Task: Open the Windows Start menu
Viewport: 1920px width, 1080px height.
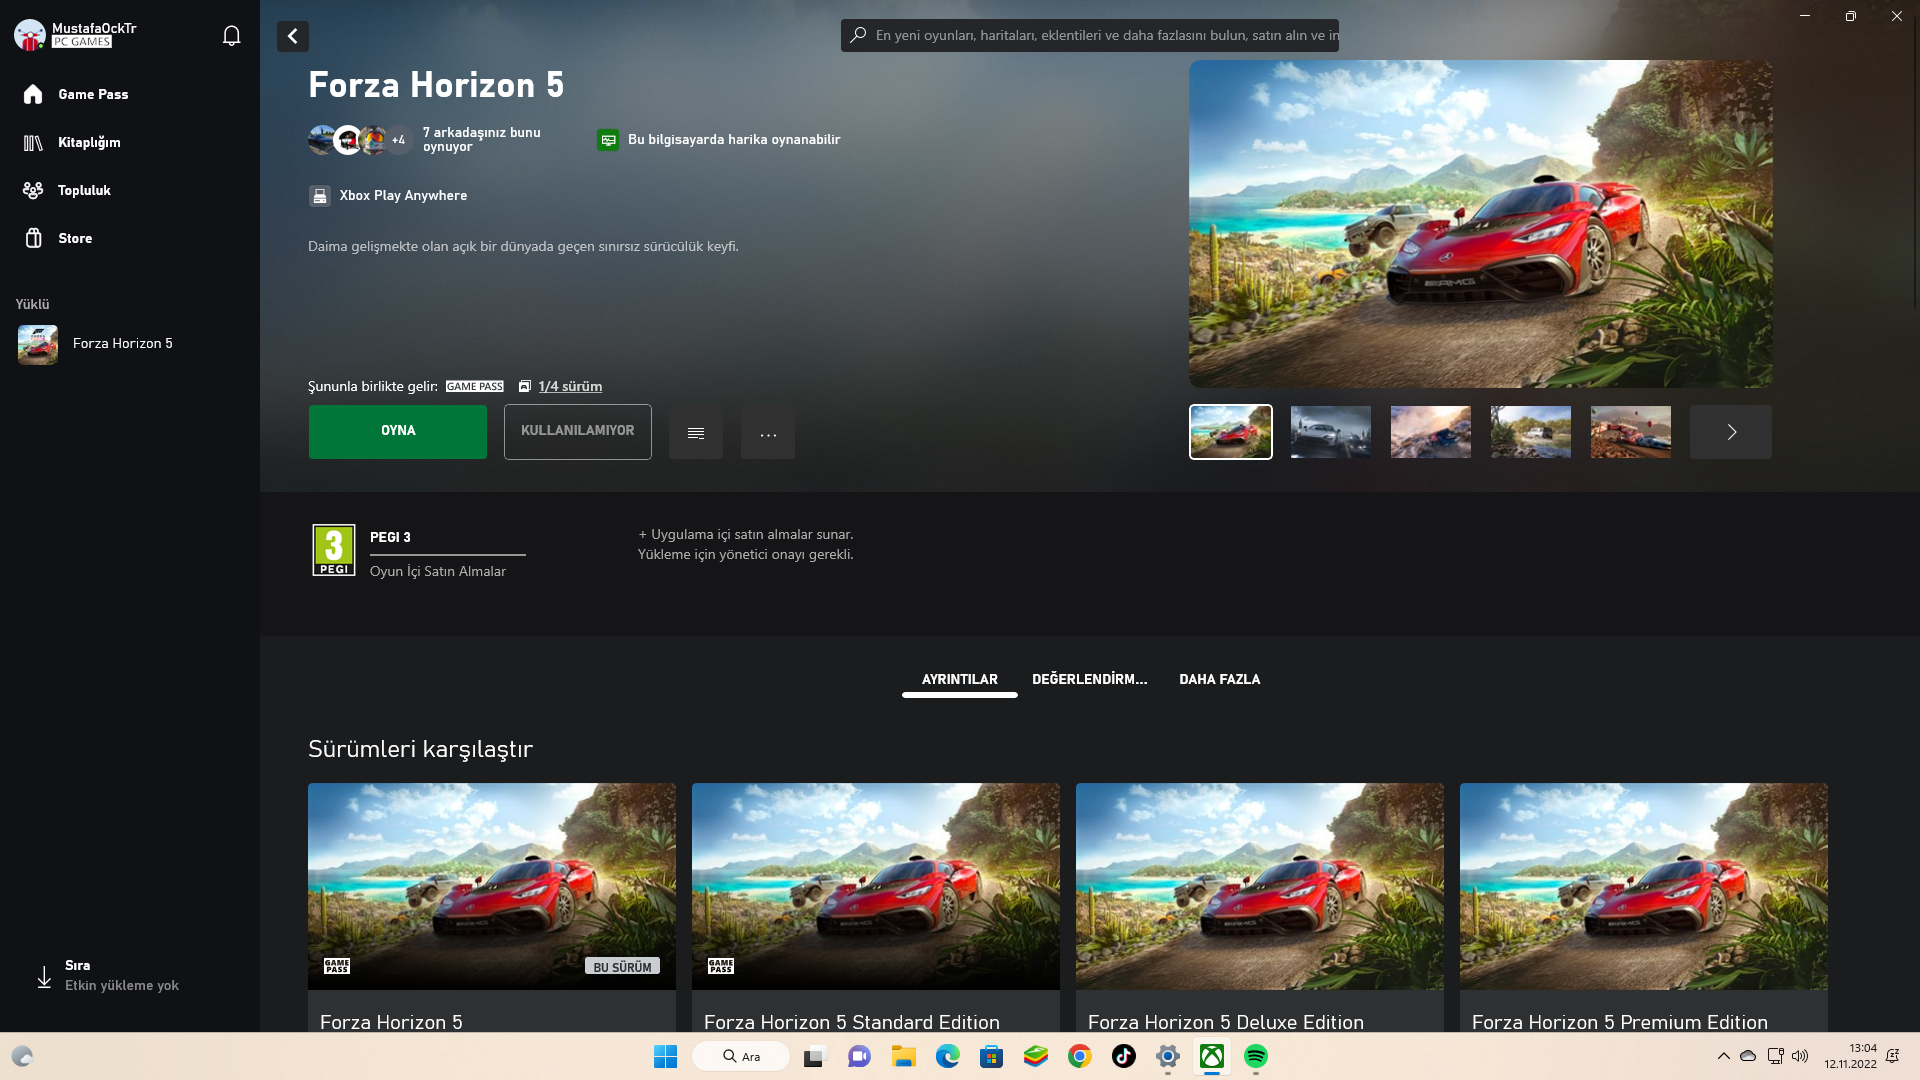Action: point(665,1057)
